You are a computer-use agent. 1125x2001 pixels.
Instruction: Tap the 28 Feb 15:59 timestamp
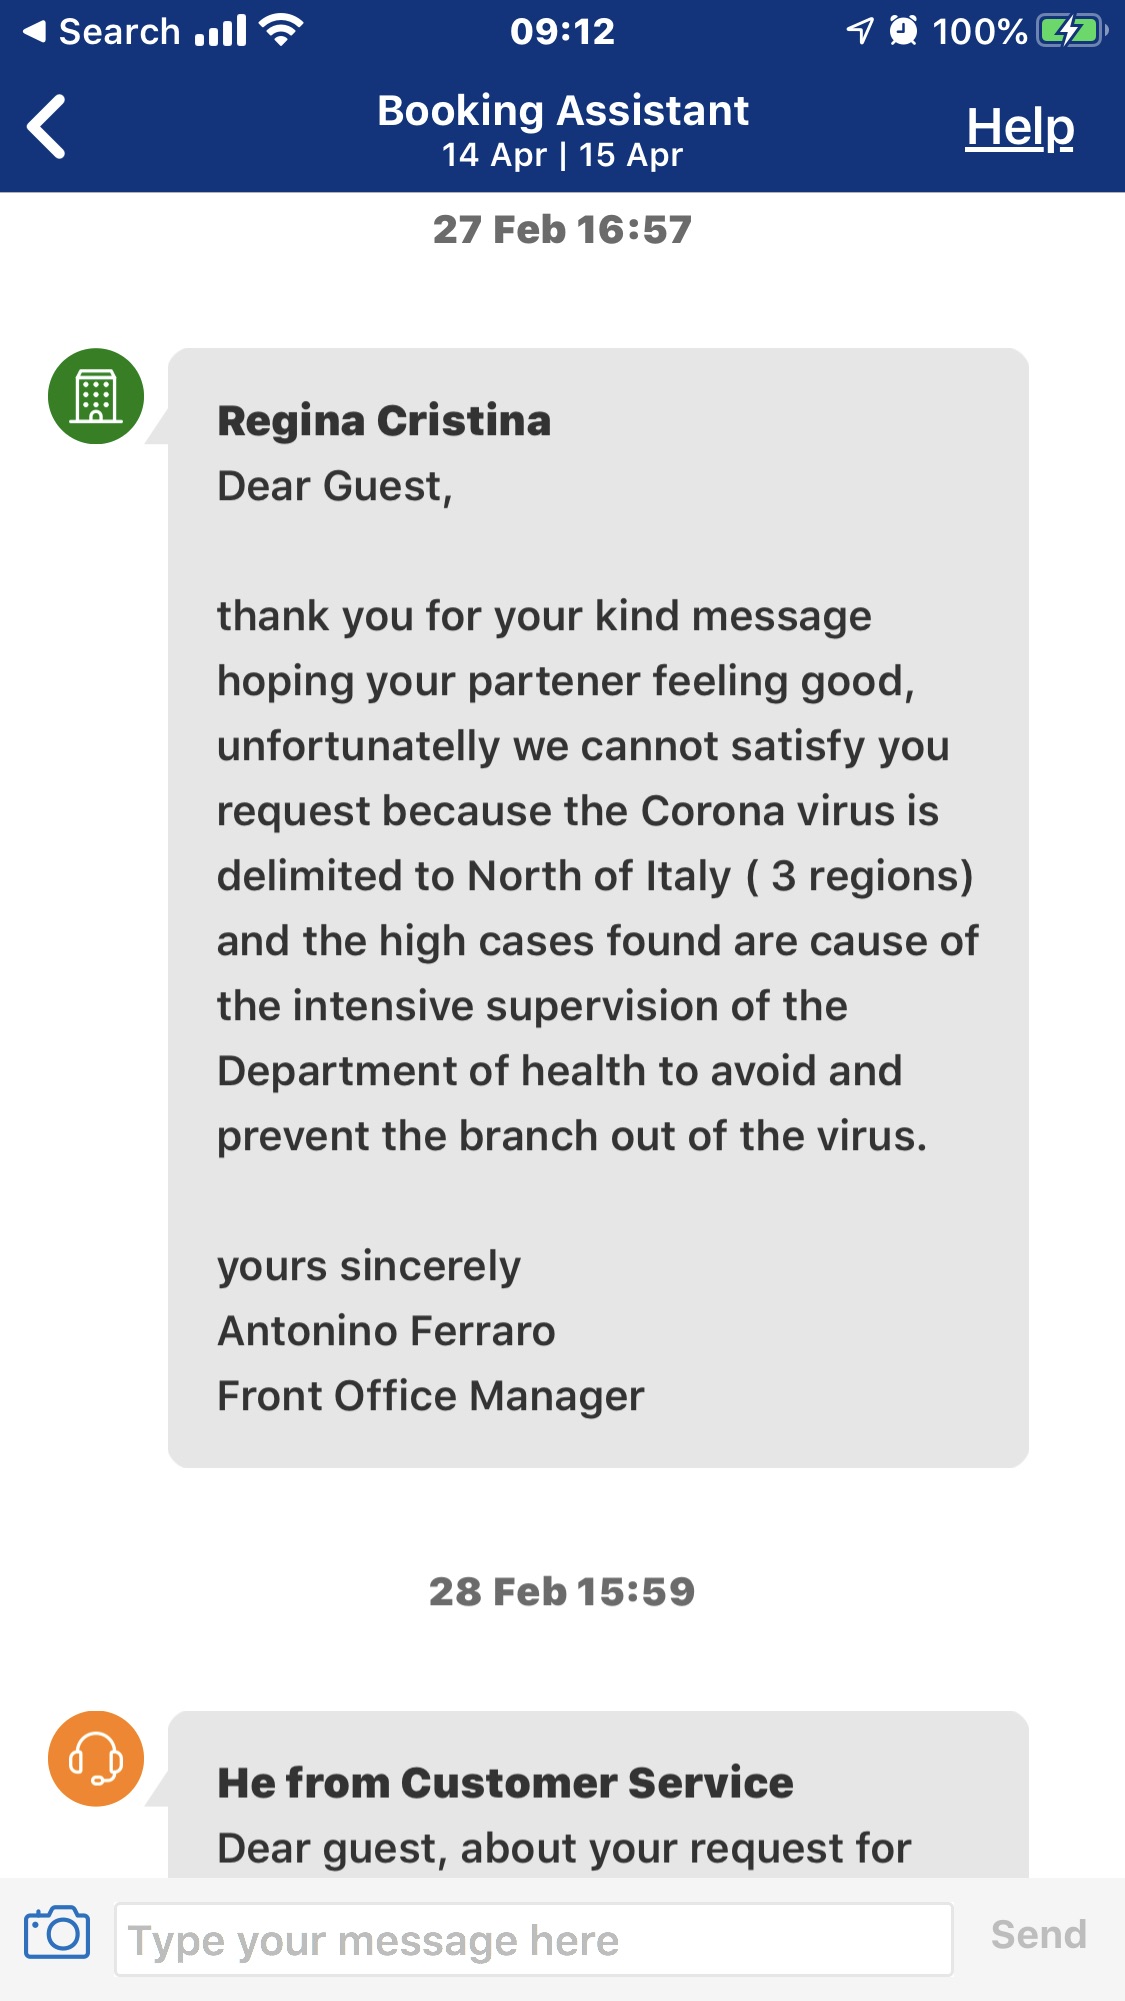tap(562, 1592)
